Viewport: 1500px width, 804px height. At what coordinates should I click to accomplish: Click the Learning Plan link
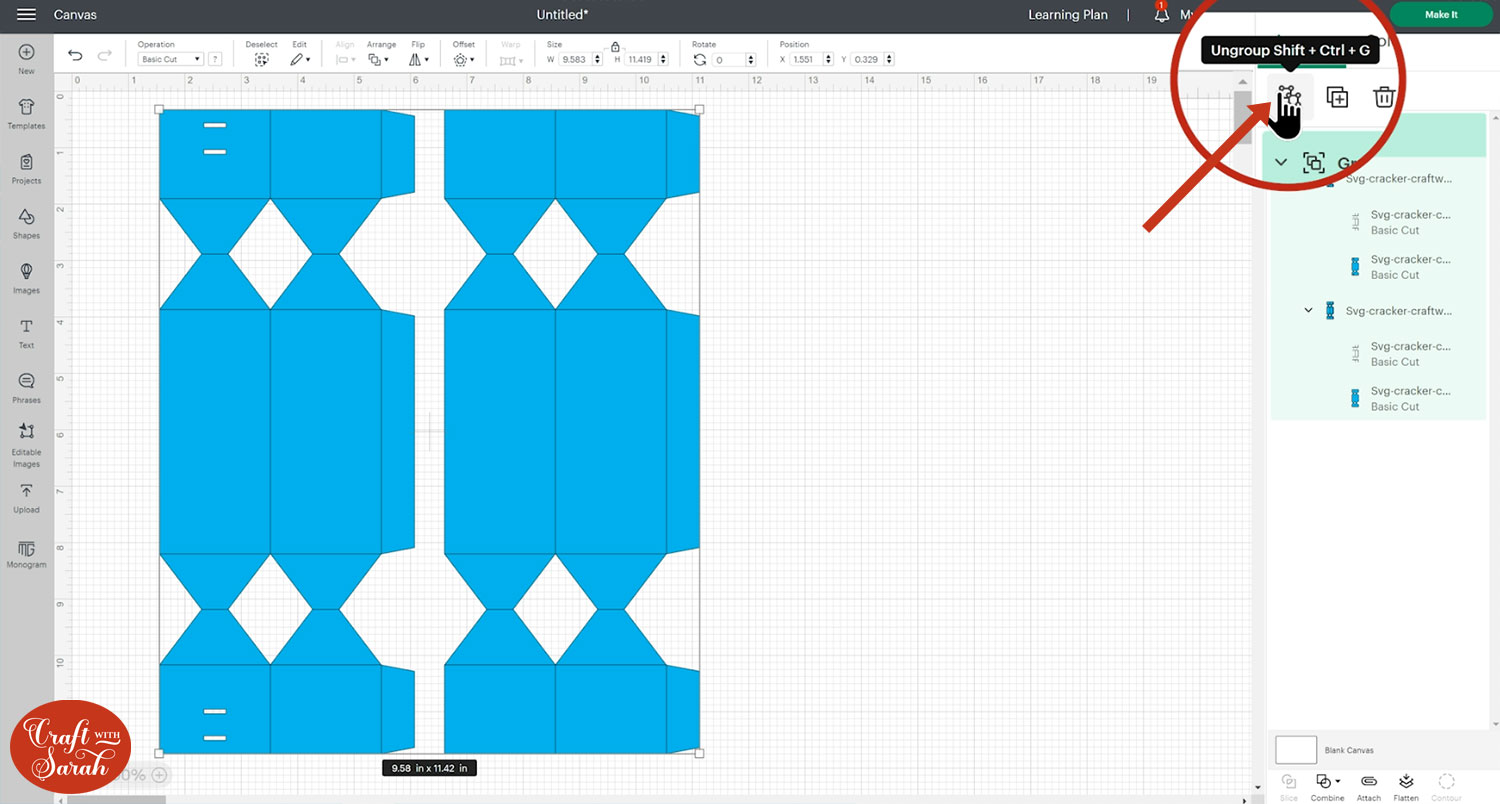(1067, 15)
